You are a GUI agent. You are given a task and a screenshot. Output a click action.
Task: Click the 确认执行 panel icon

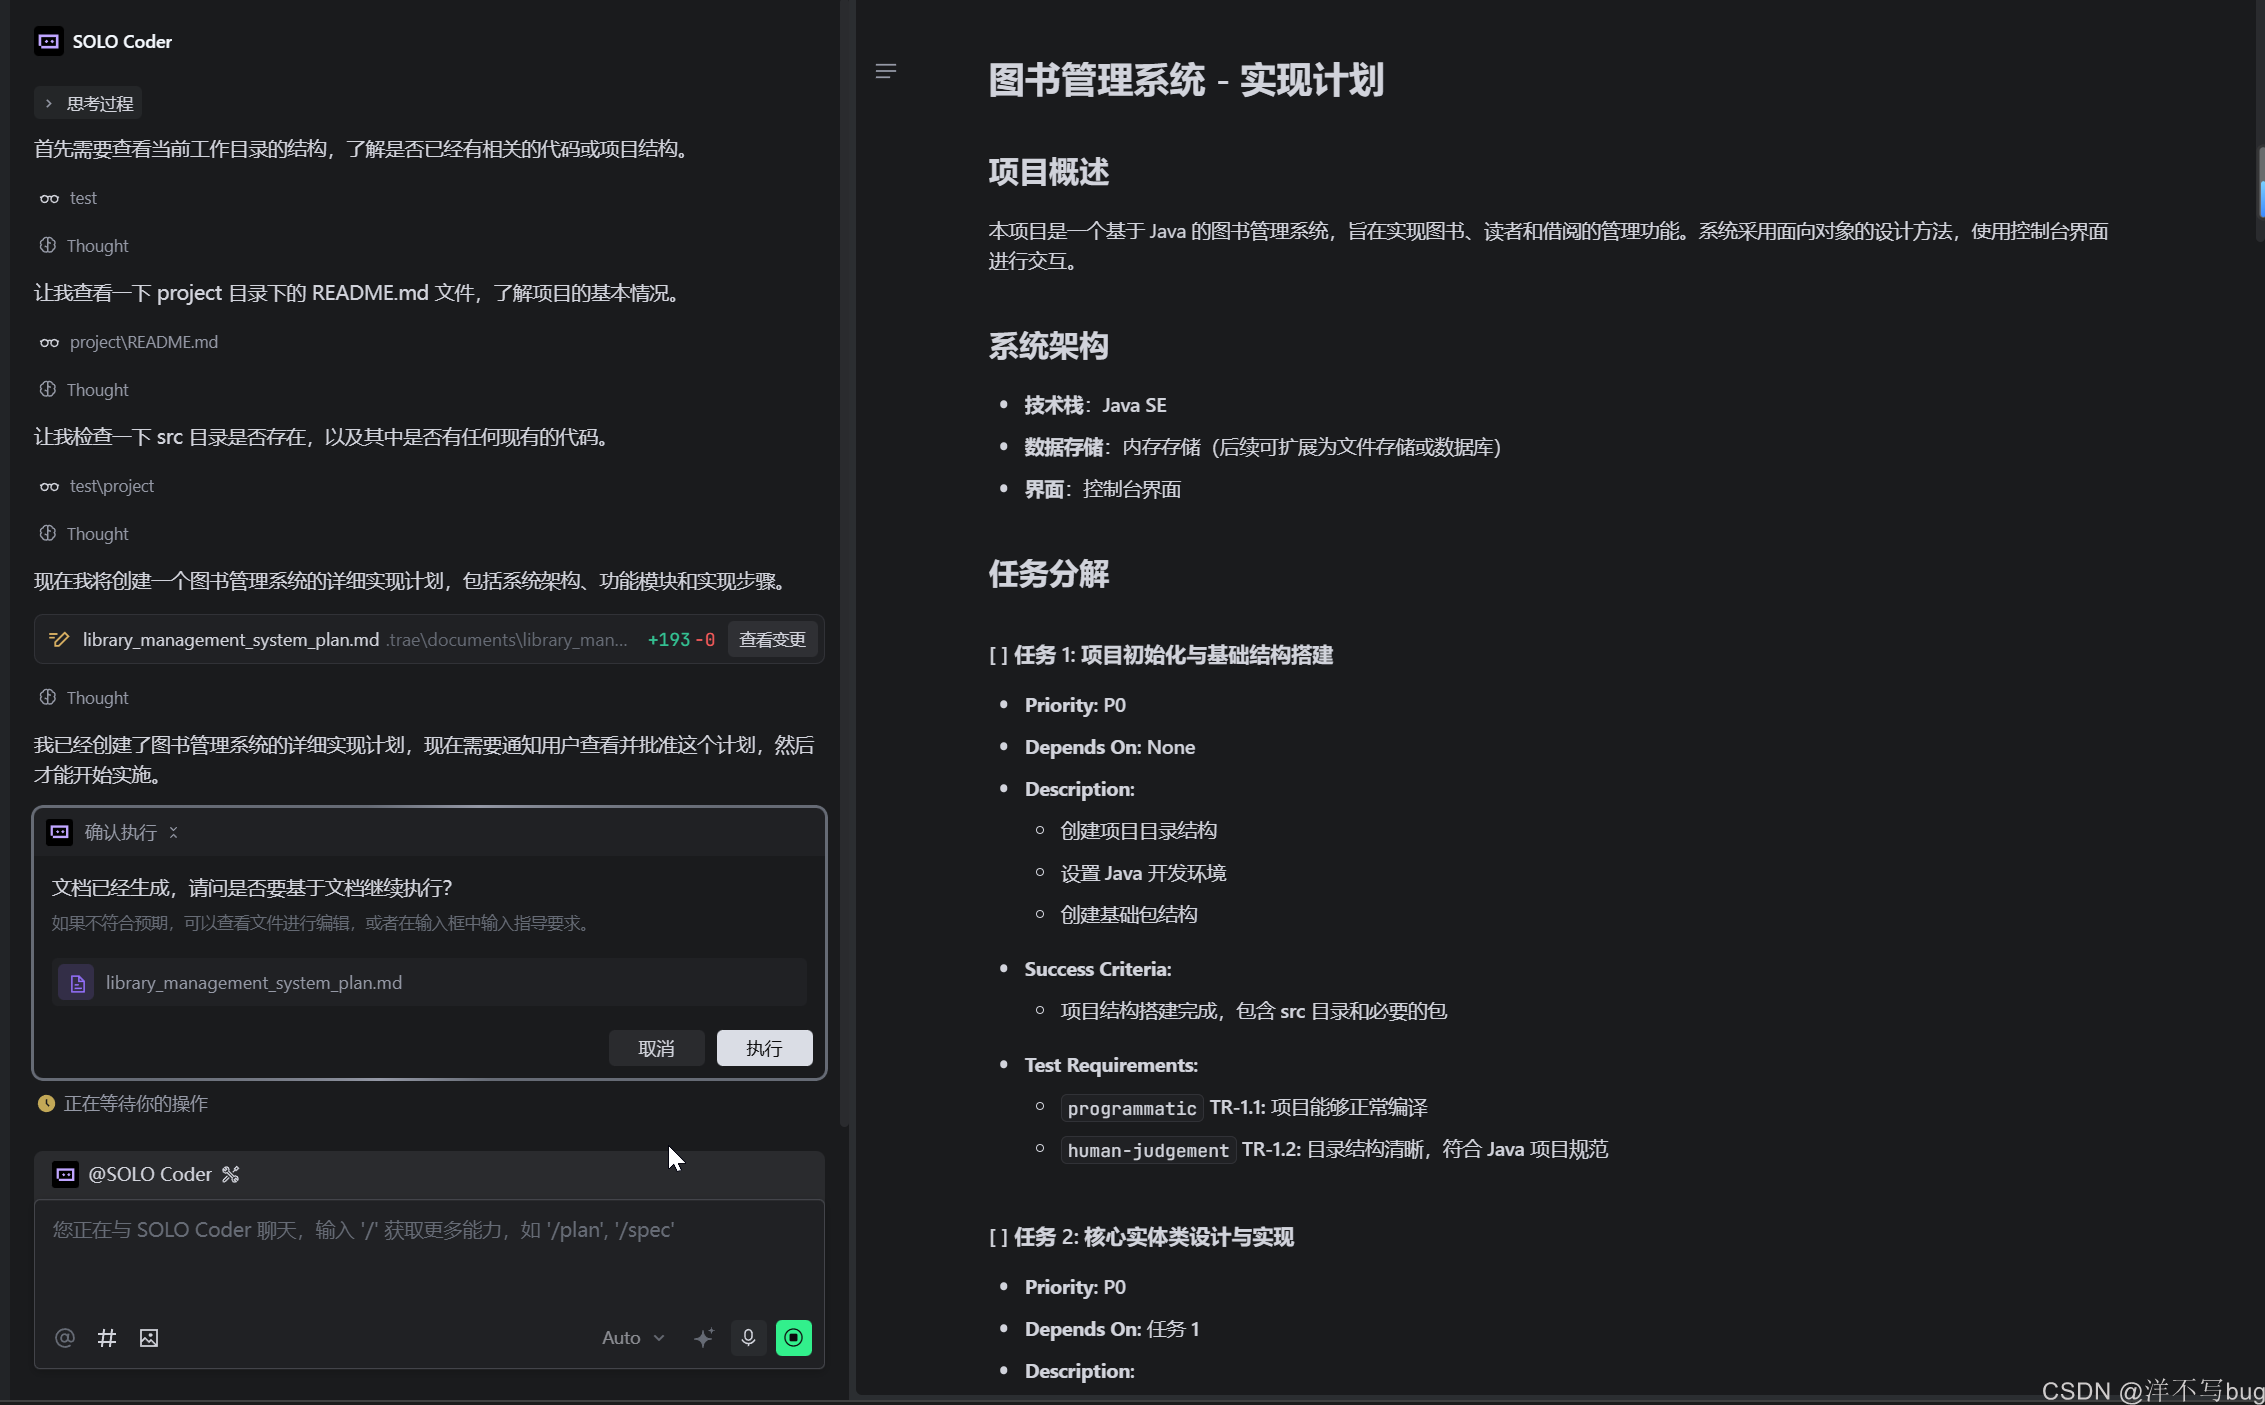pyautogui.click(x=60, y=832)
